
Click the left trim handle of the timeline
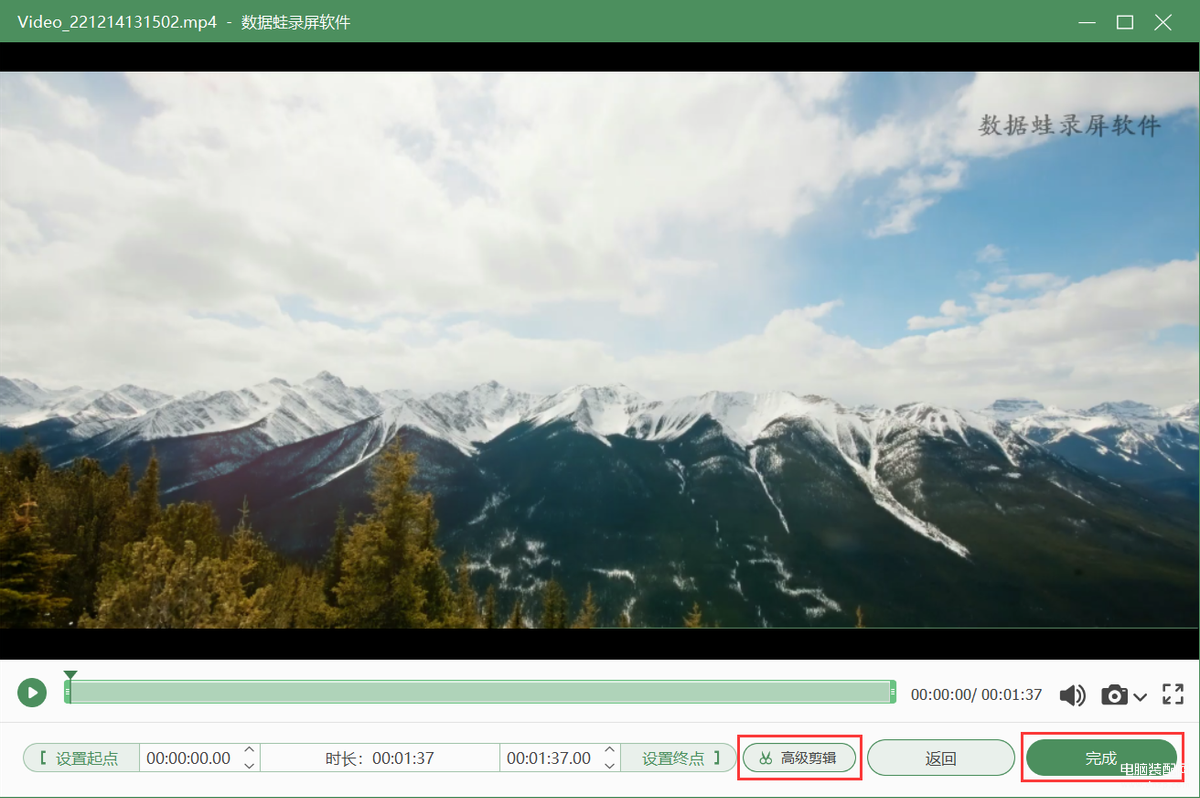tap(68, 692)
